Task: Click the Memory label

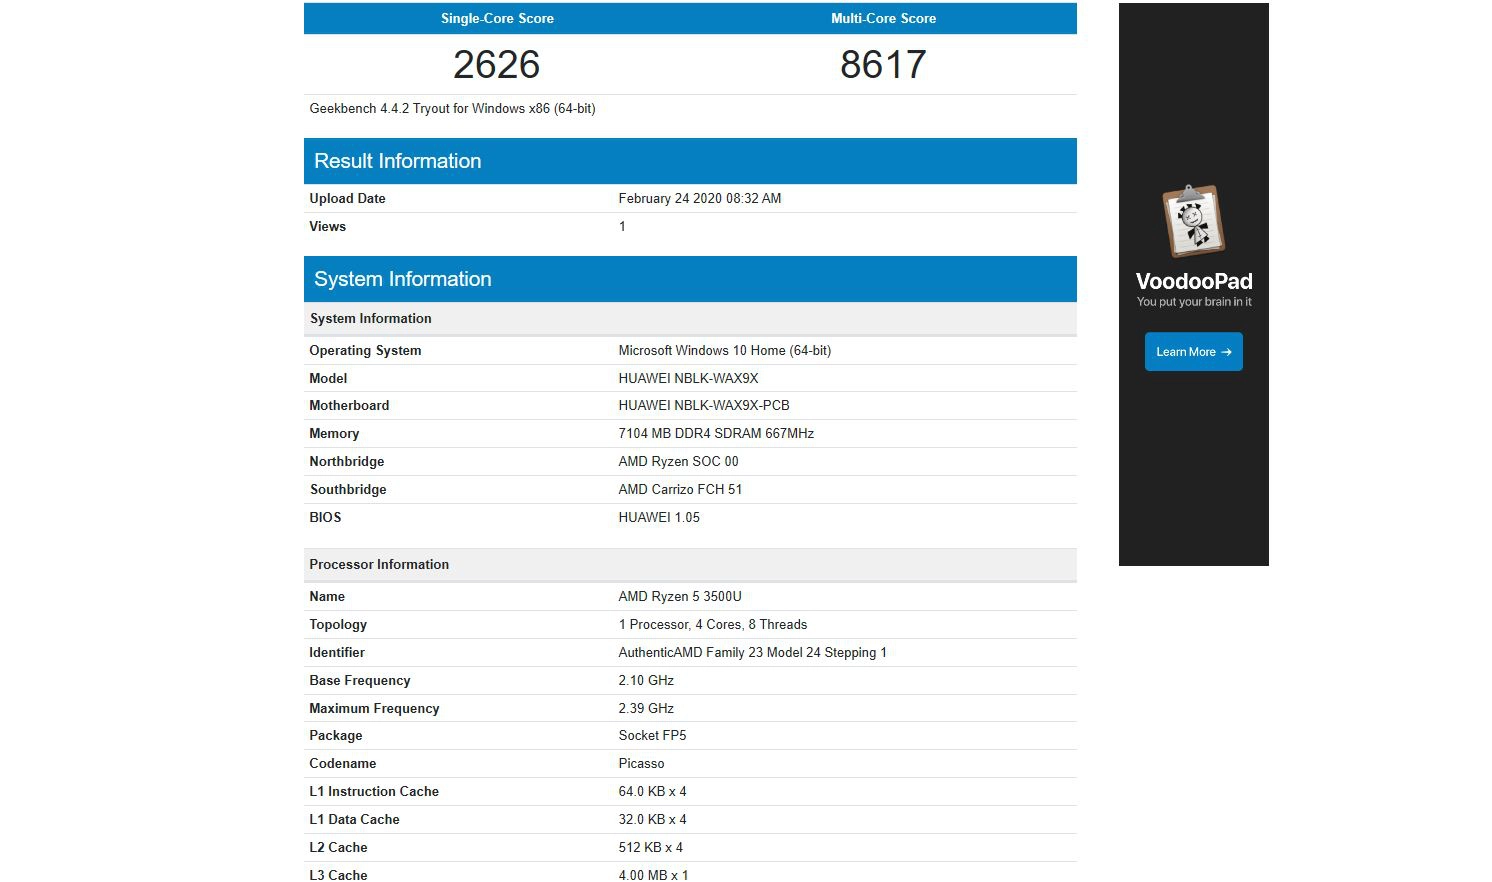Action: point(334,433)
